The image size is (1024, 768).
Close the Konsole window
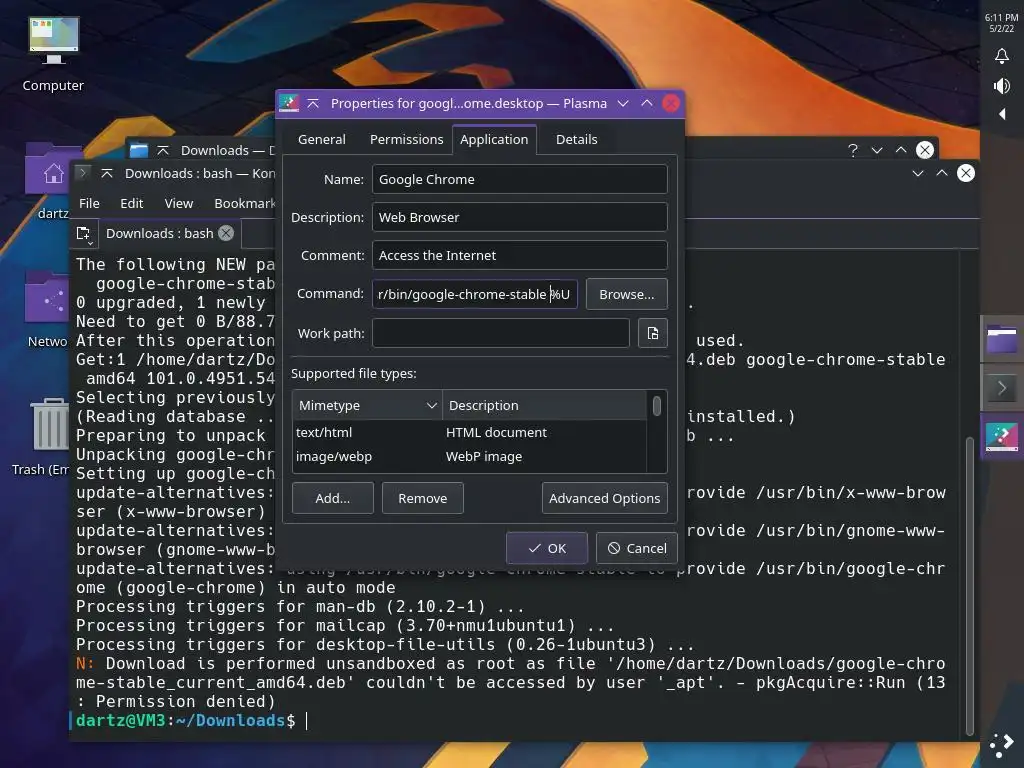966,173
